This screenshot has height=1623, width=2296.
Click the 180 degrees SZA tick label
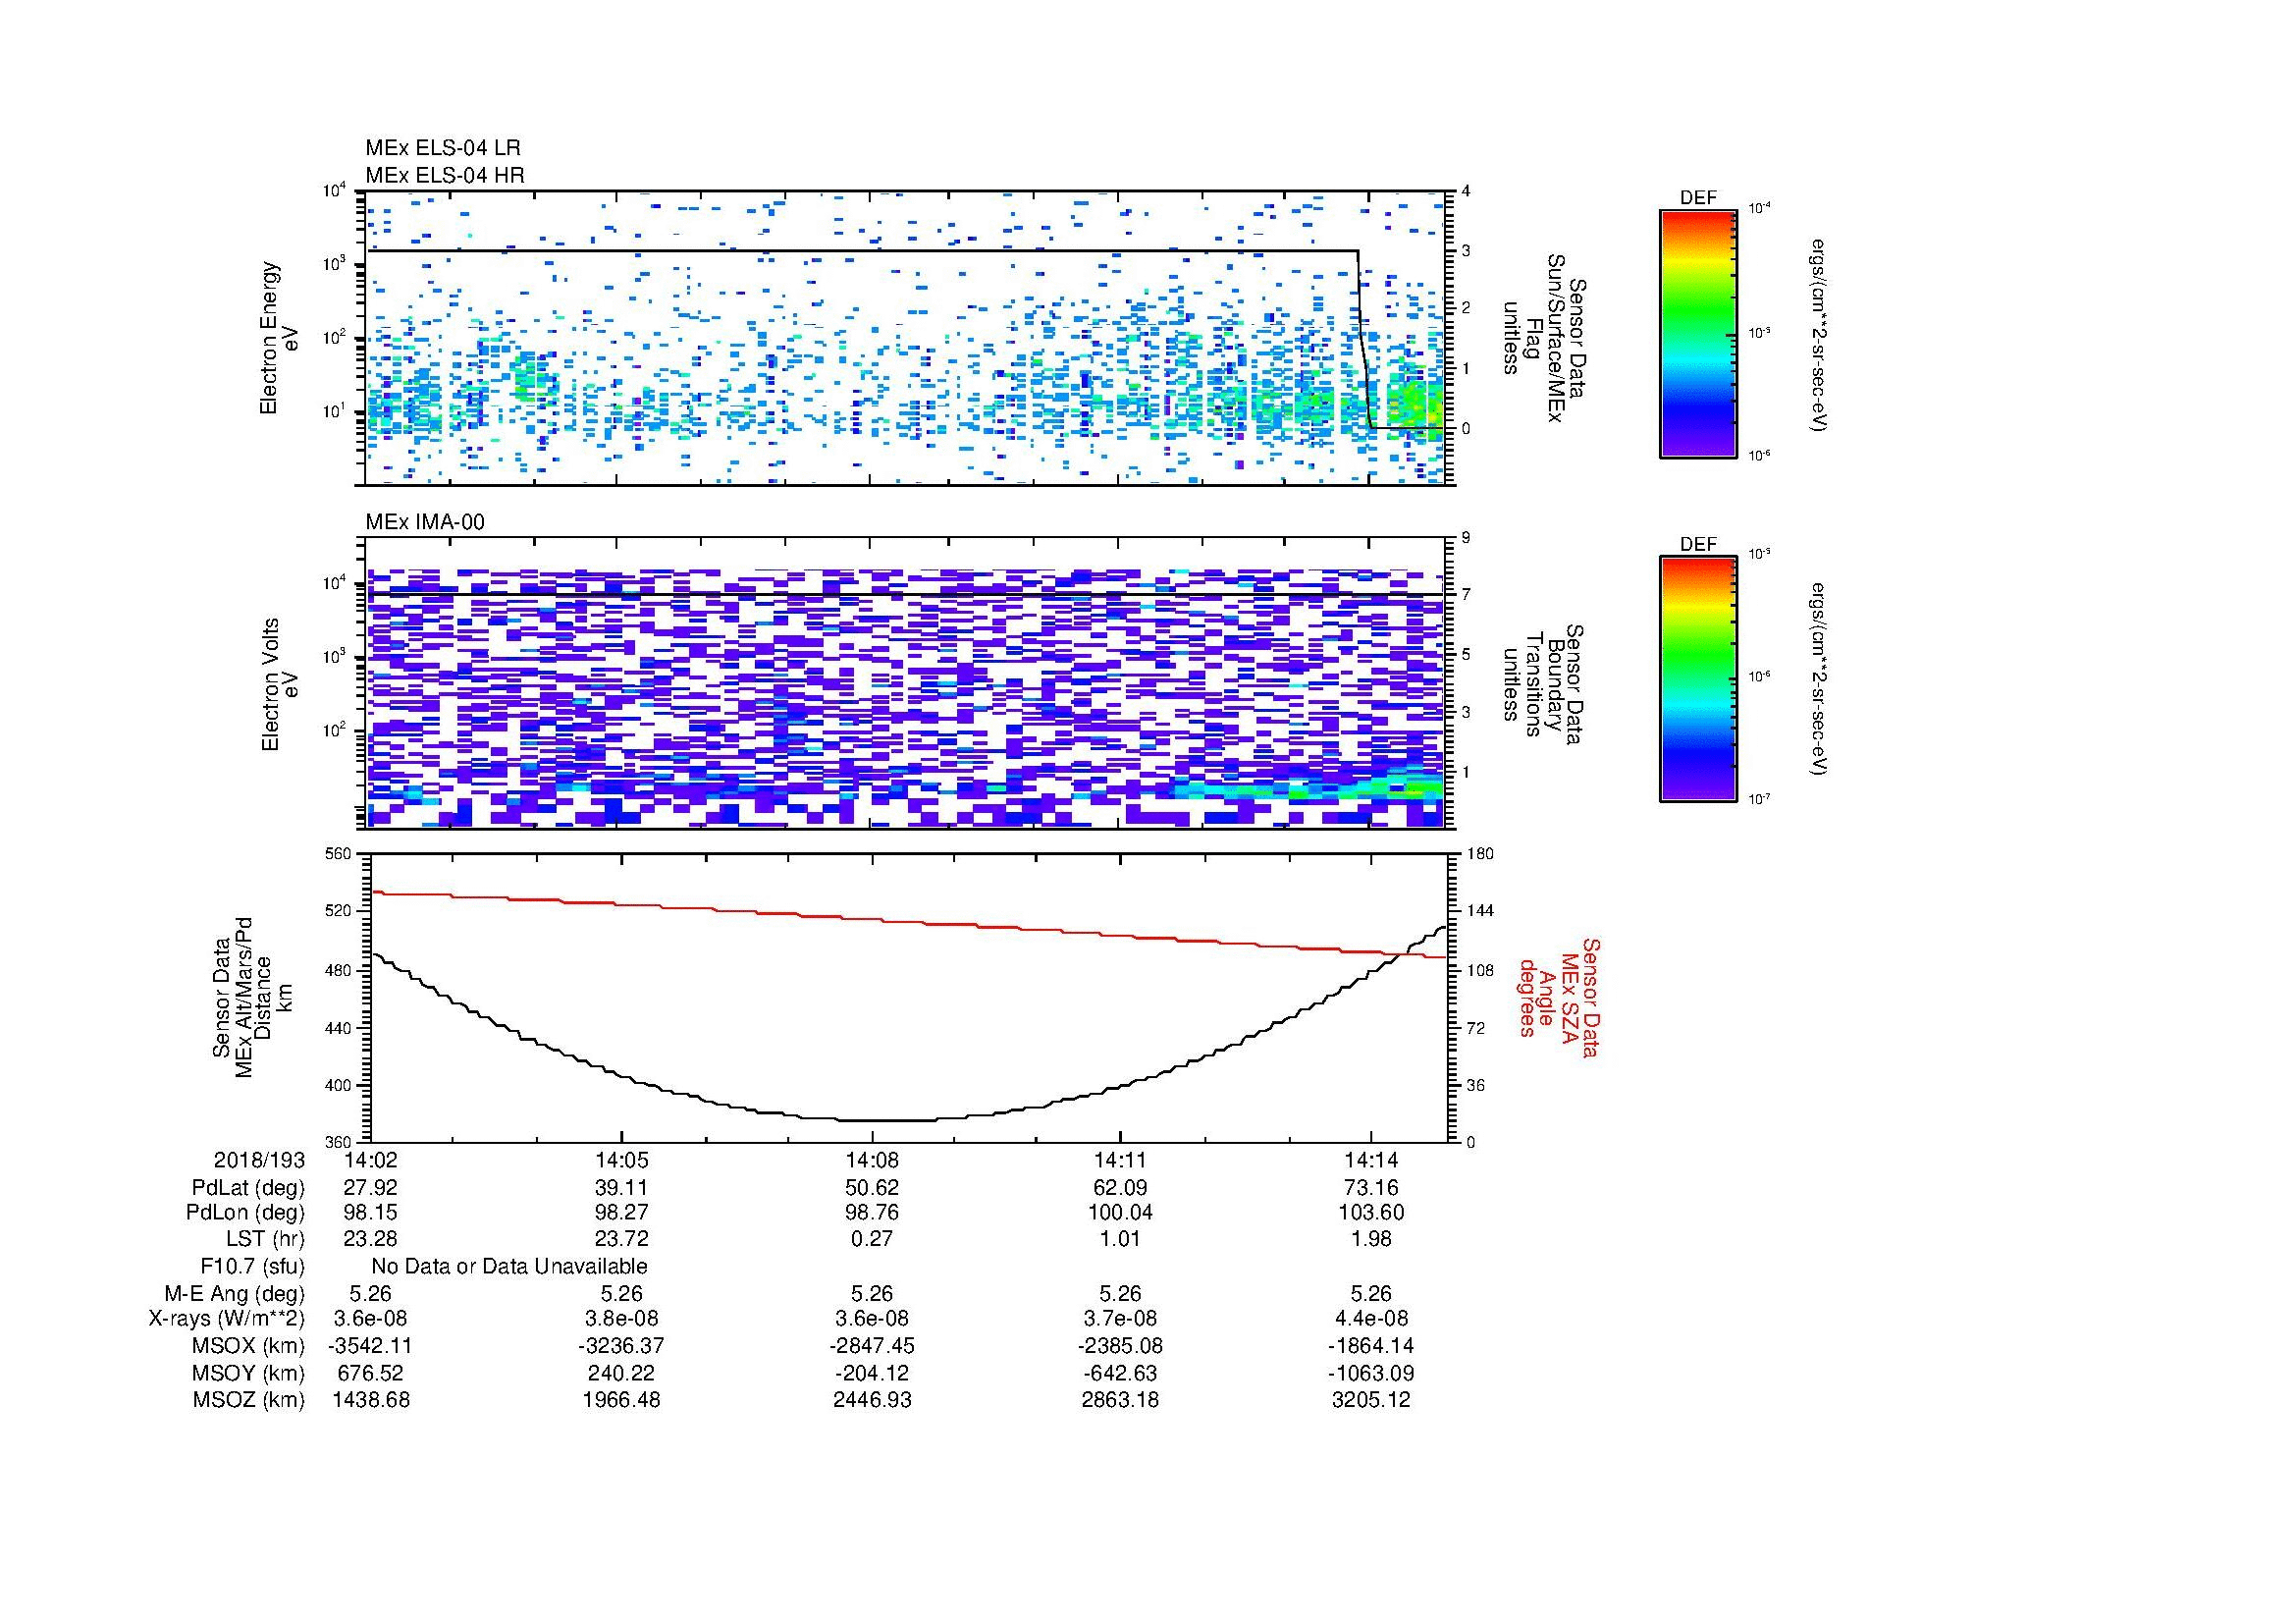point(1479,853)
